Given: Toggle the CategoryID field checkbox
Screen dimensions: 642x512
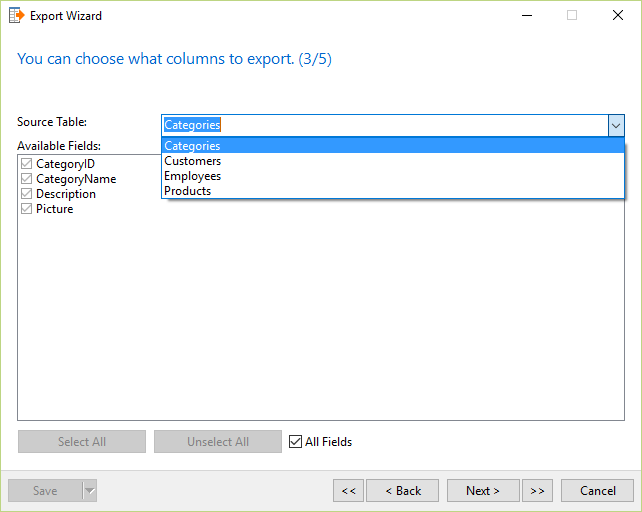Looking at the screenshot, I should [27, 164].
